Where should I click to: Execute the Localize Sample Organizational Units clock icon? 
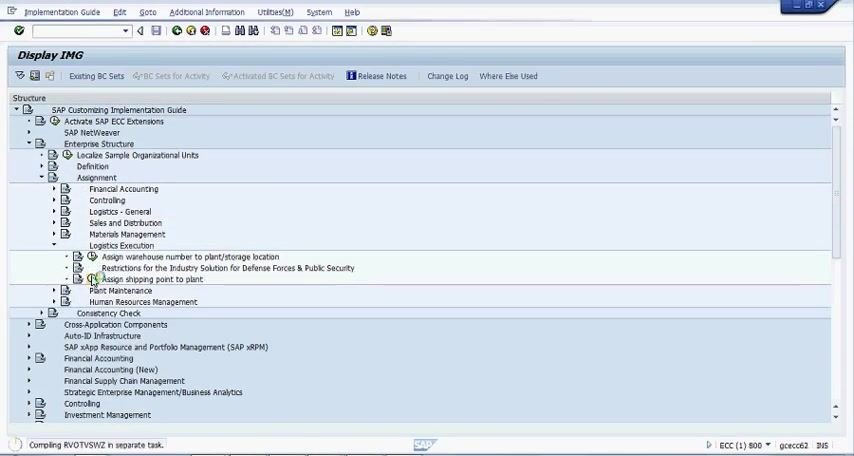tap(67, 155)
